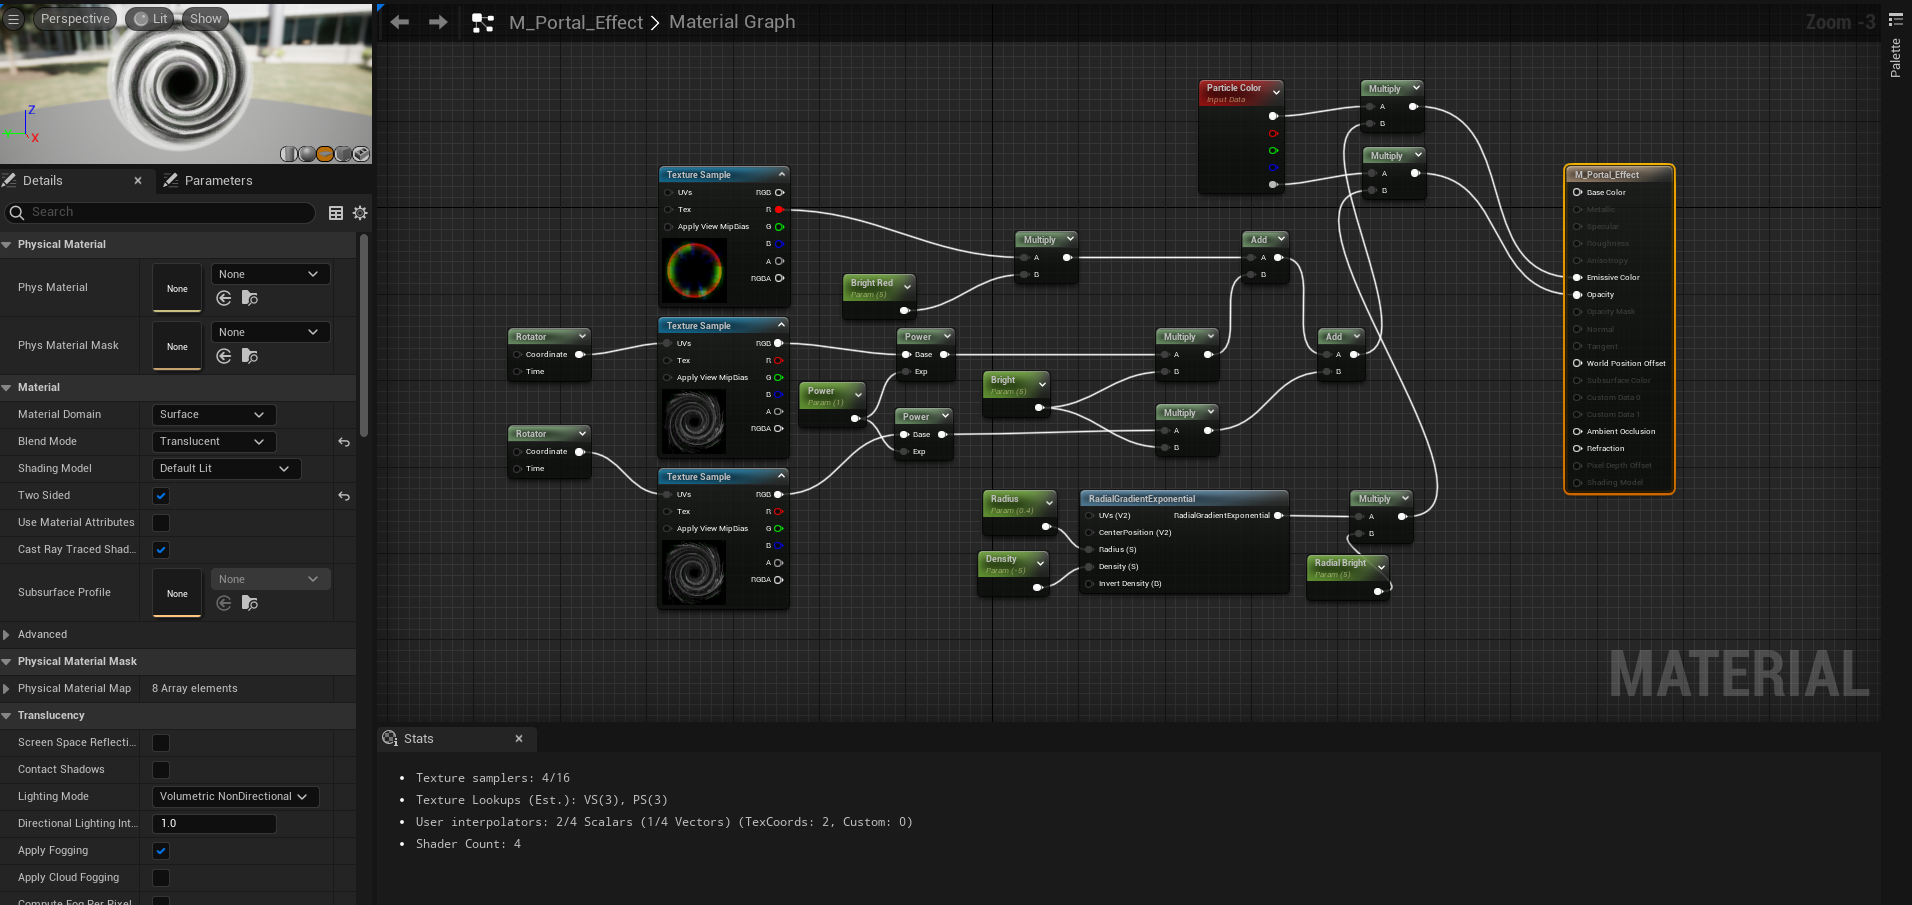Reset Blend Mode to default value

(344, 442)
